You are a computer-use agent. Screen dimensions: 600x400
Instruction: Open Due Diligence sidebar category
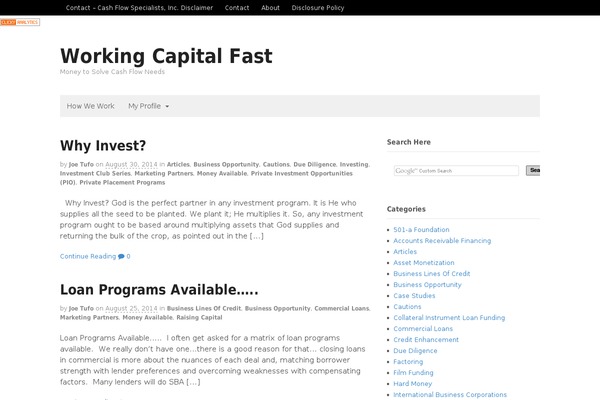click(x=415, y=351)
